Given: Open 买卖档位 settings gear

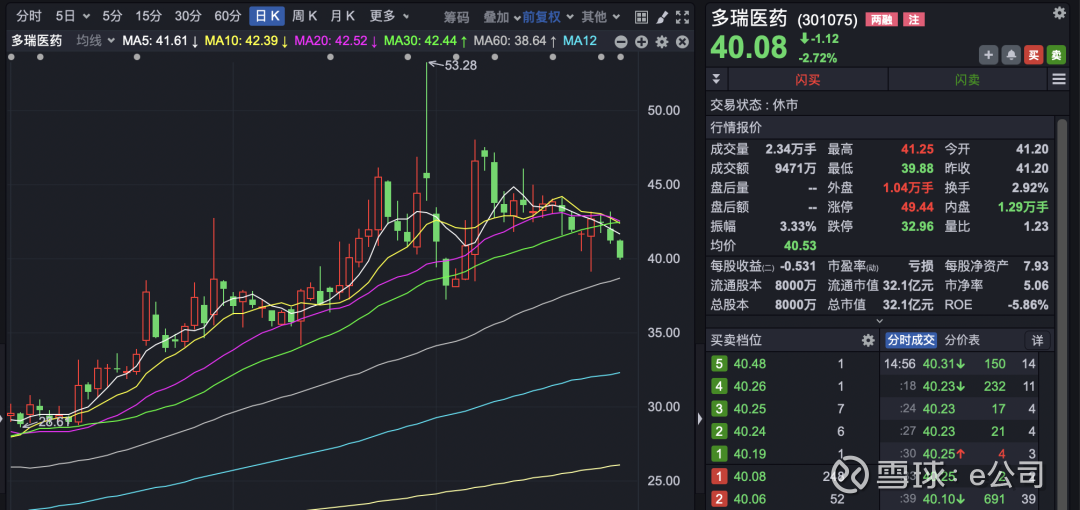Looking at the screenshot, I should pyautogui.click(x=868, y=340).
